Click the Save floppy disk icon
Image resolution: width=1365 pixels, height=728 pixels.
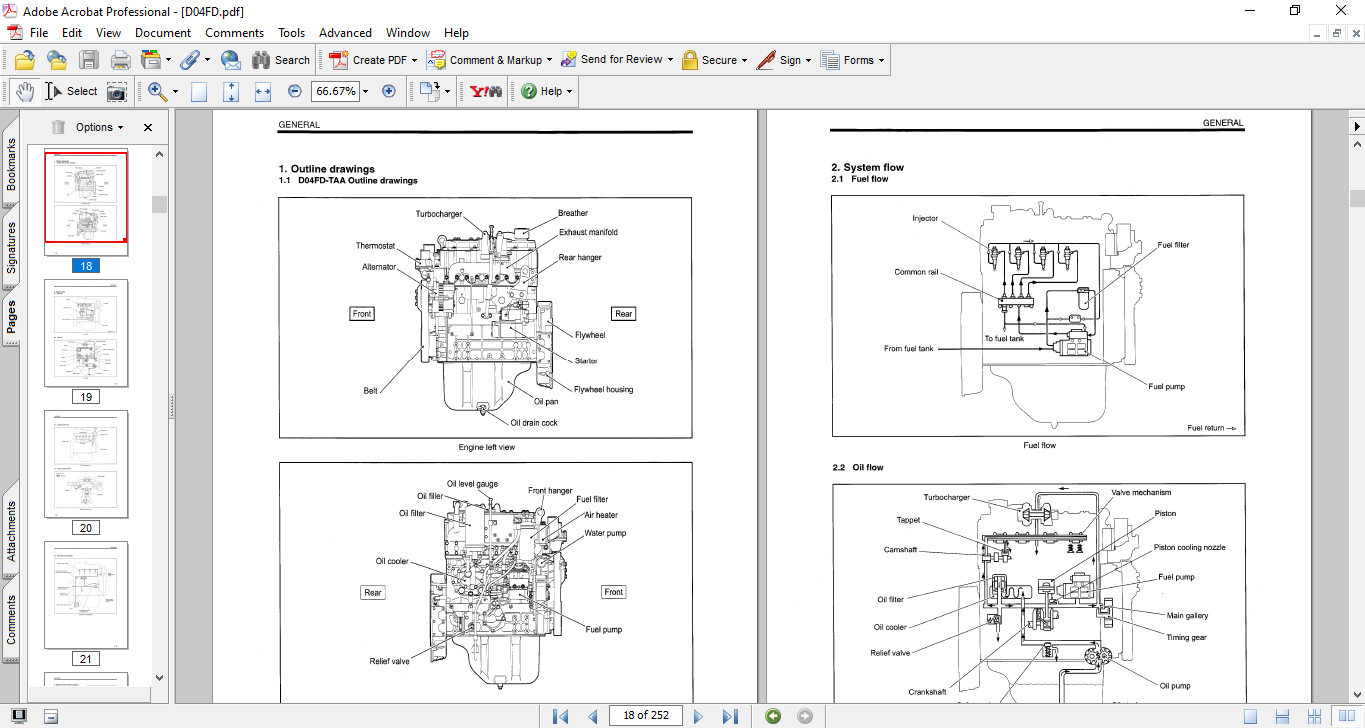pos(89,60)
